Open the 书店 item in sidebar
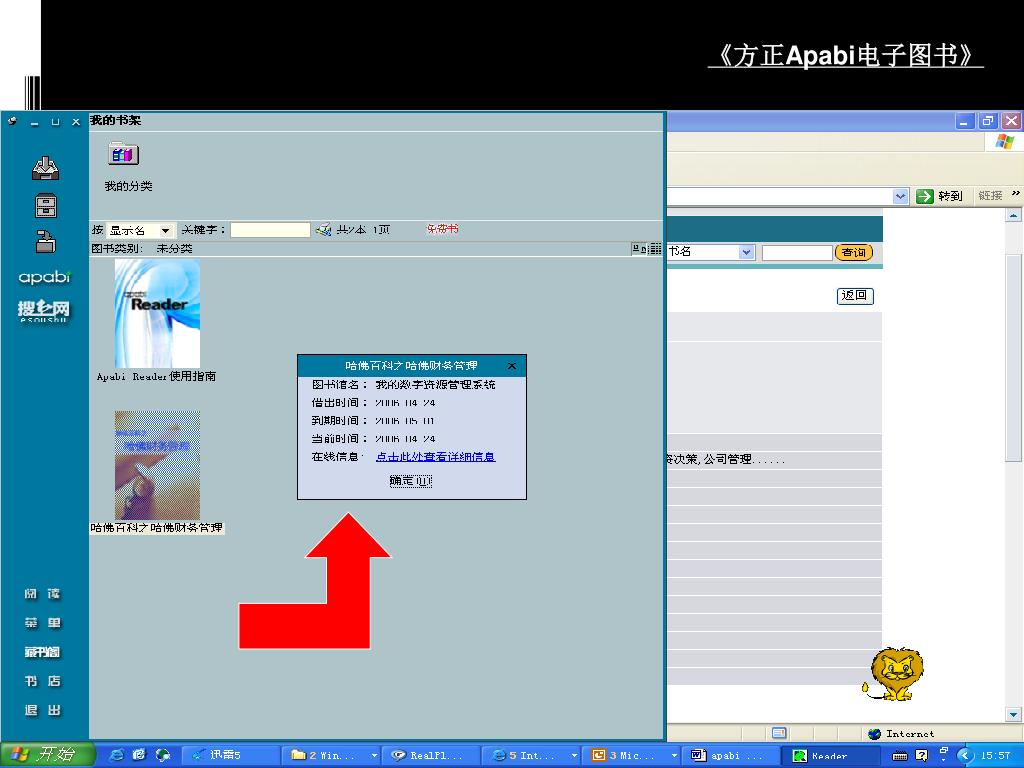The width and height of the screenshot is (1024, 768). coord(43,681)
